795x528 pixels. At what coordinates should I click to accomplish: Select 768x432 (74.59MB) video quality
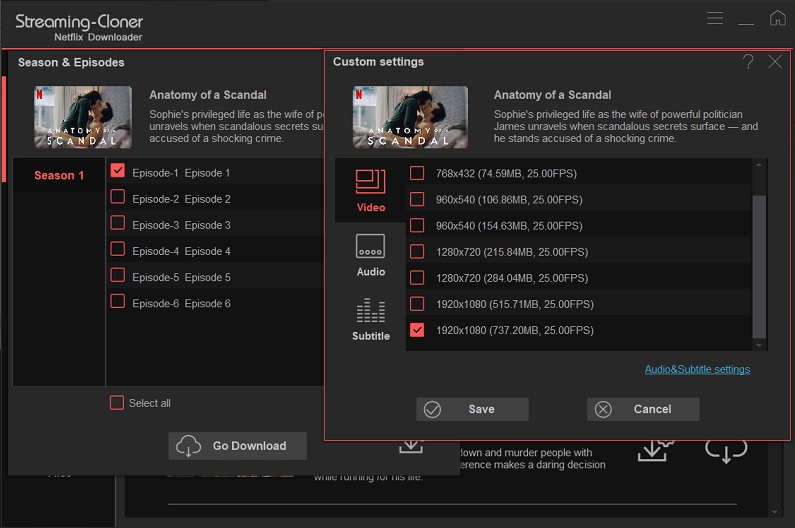click(417, 173)
